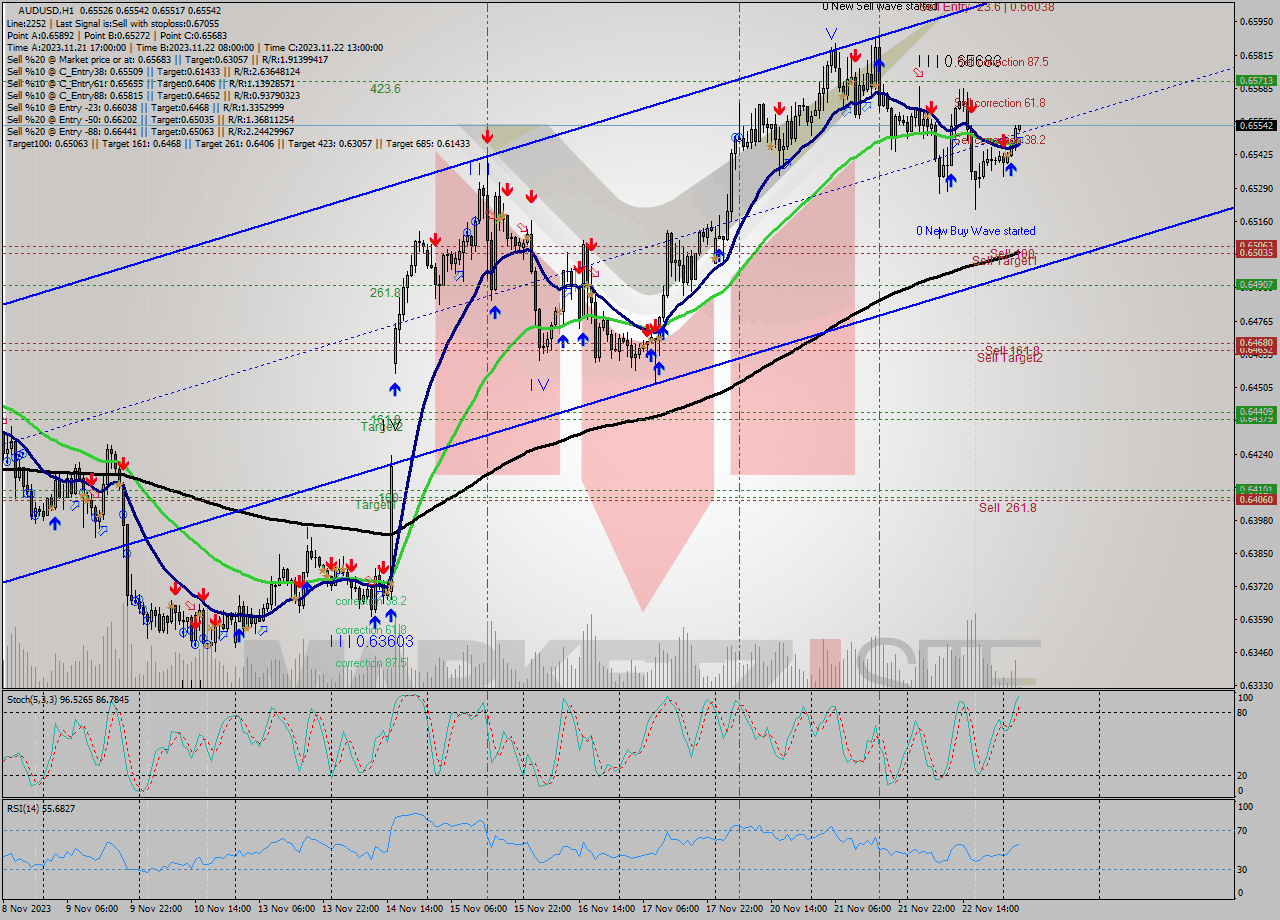Click the 'Sell correction 61.8' label
The image size is (1280, 920).
point(1002,103)
